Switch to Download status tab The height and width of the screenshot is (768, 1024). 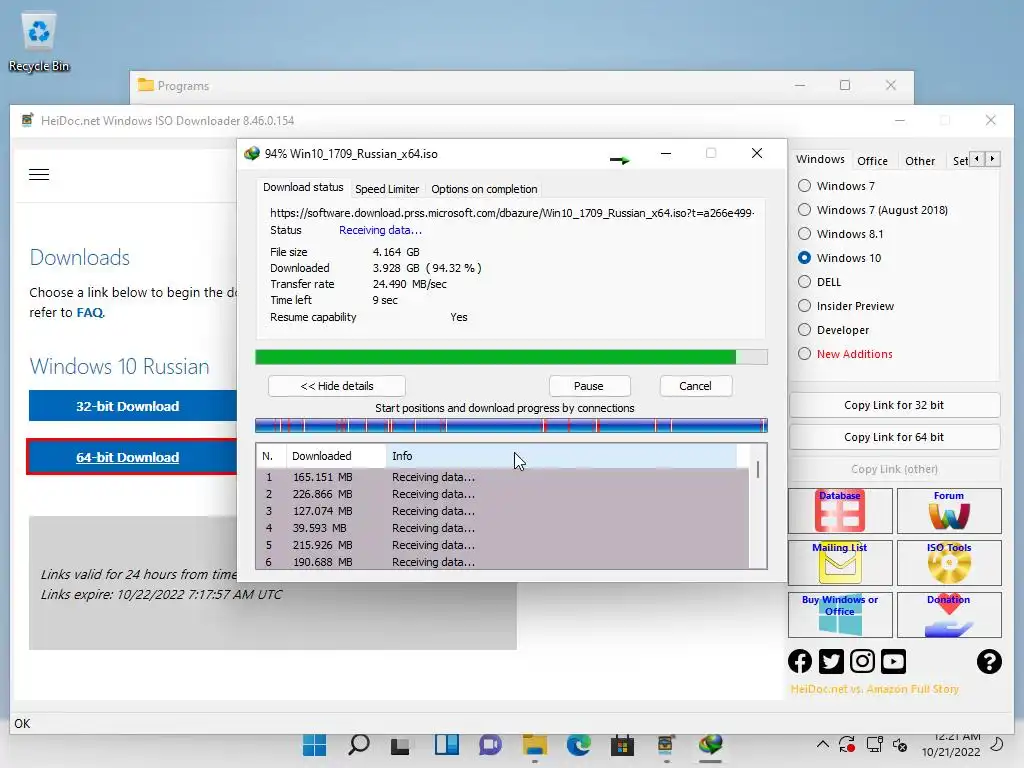tap(303, 187)
